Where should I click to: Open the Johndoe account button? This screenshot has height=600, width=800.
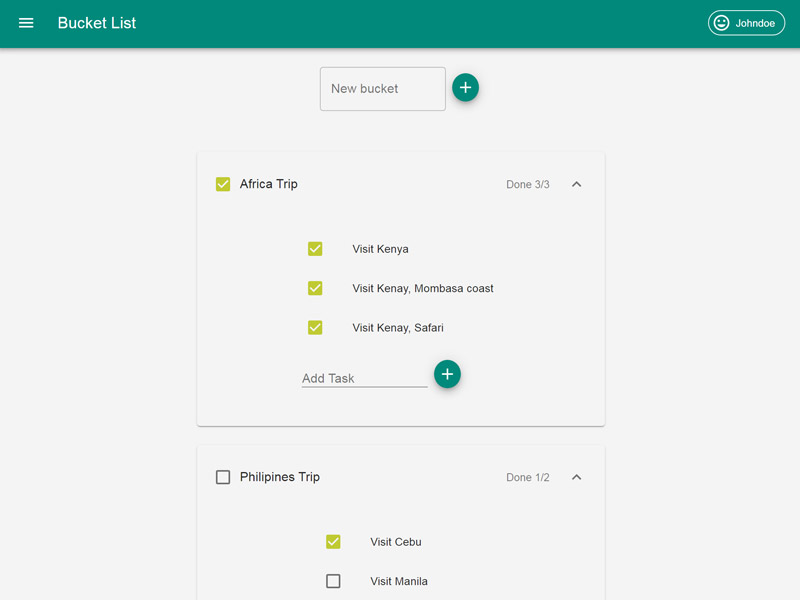point(747,23)
